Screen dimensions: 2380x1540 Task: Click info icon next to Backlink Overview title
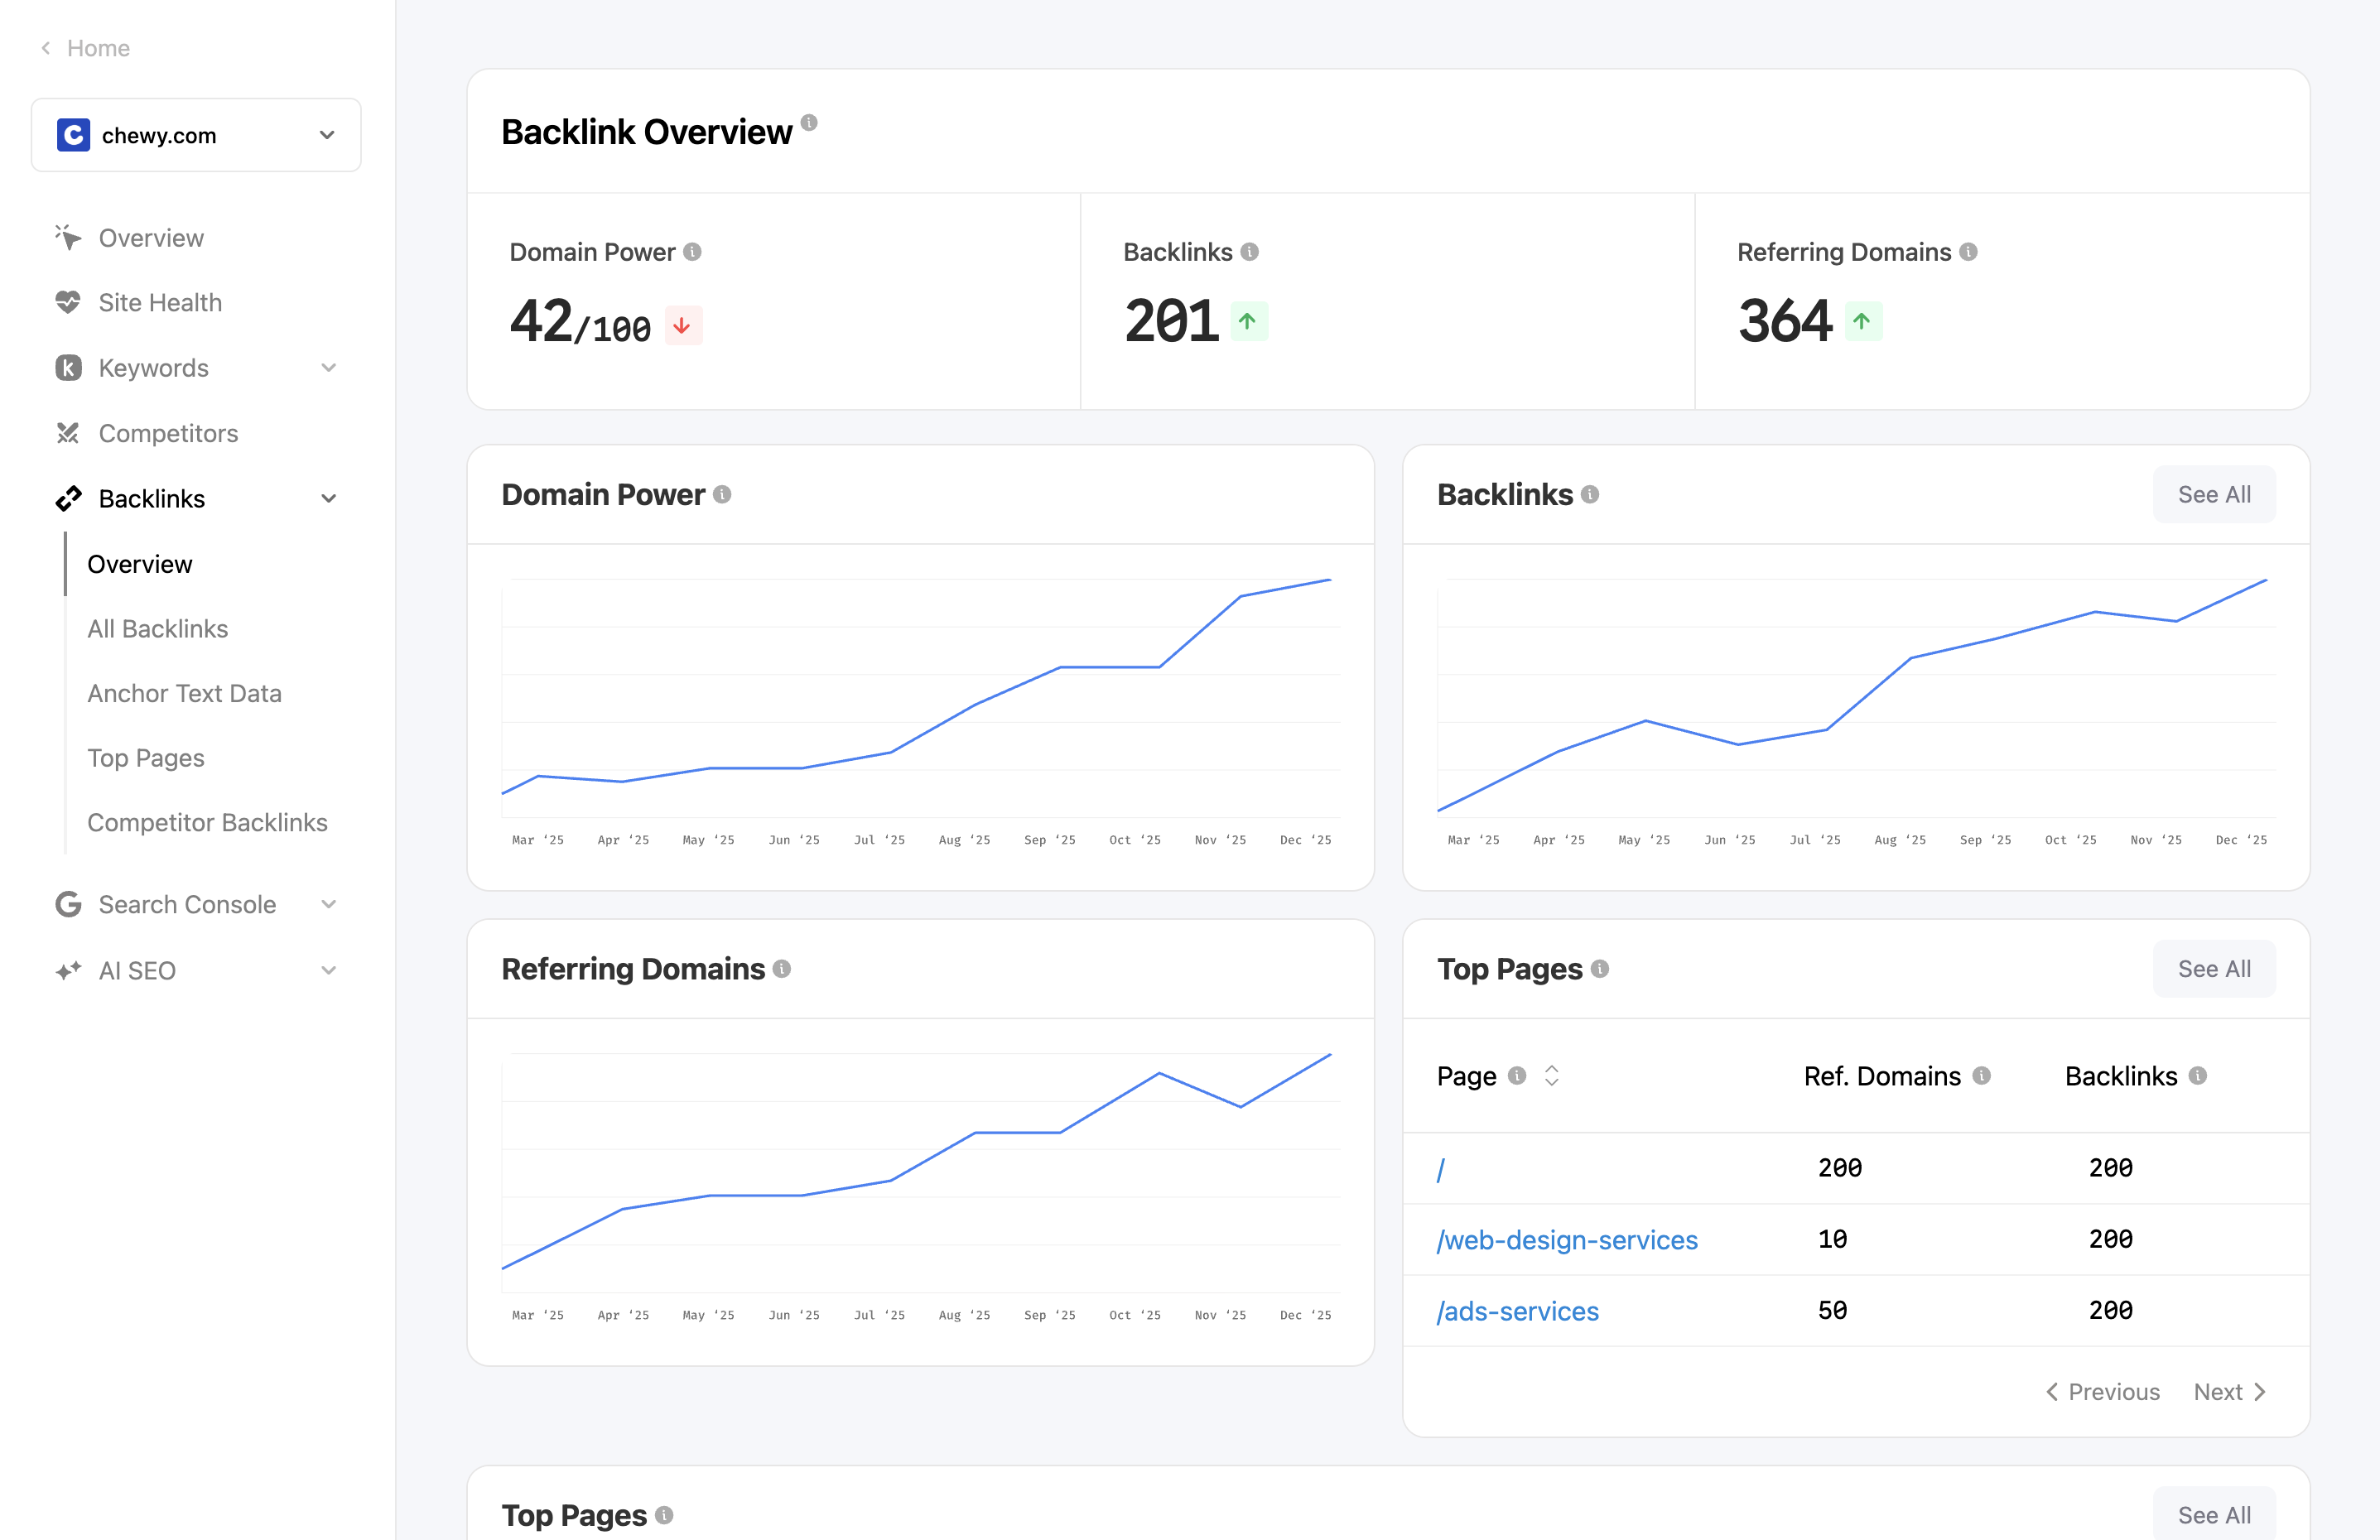809,123
